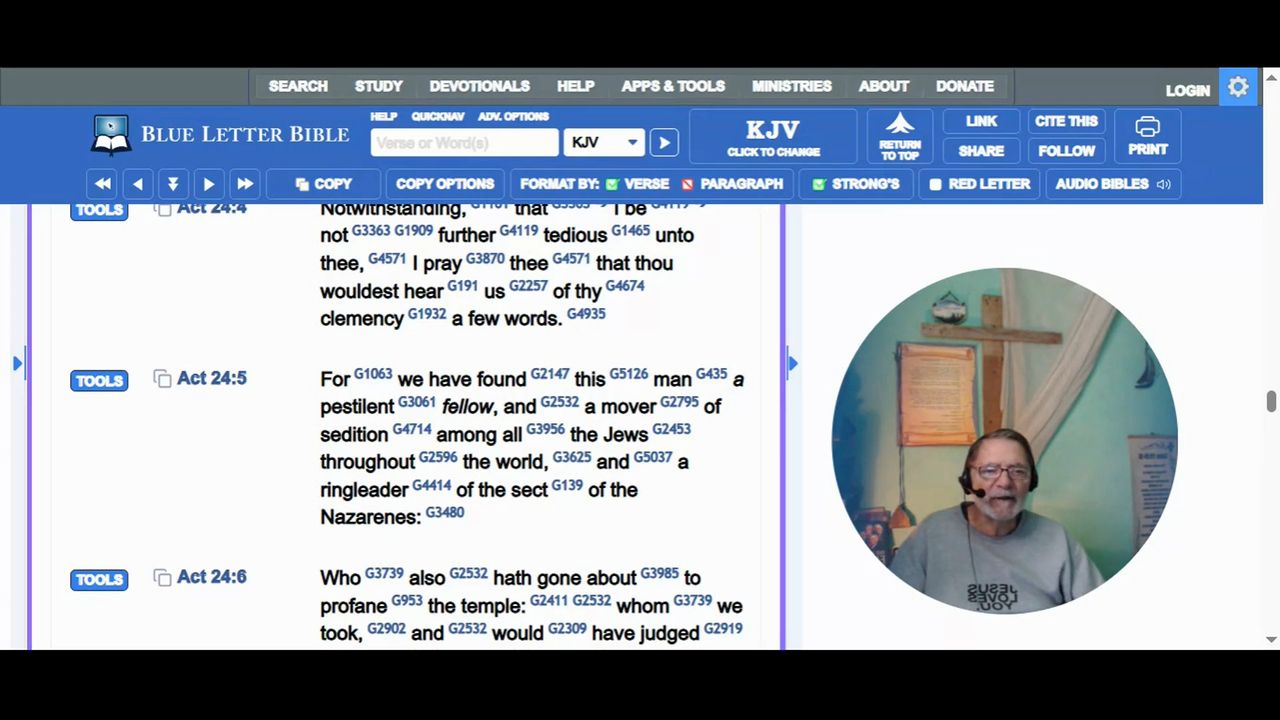Skip forward with double right arrows

coord(244,184)
